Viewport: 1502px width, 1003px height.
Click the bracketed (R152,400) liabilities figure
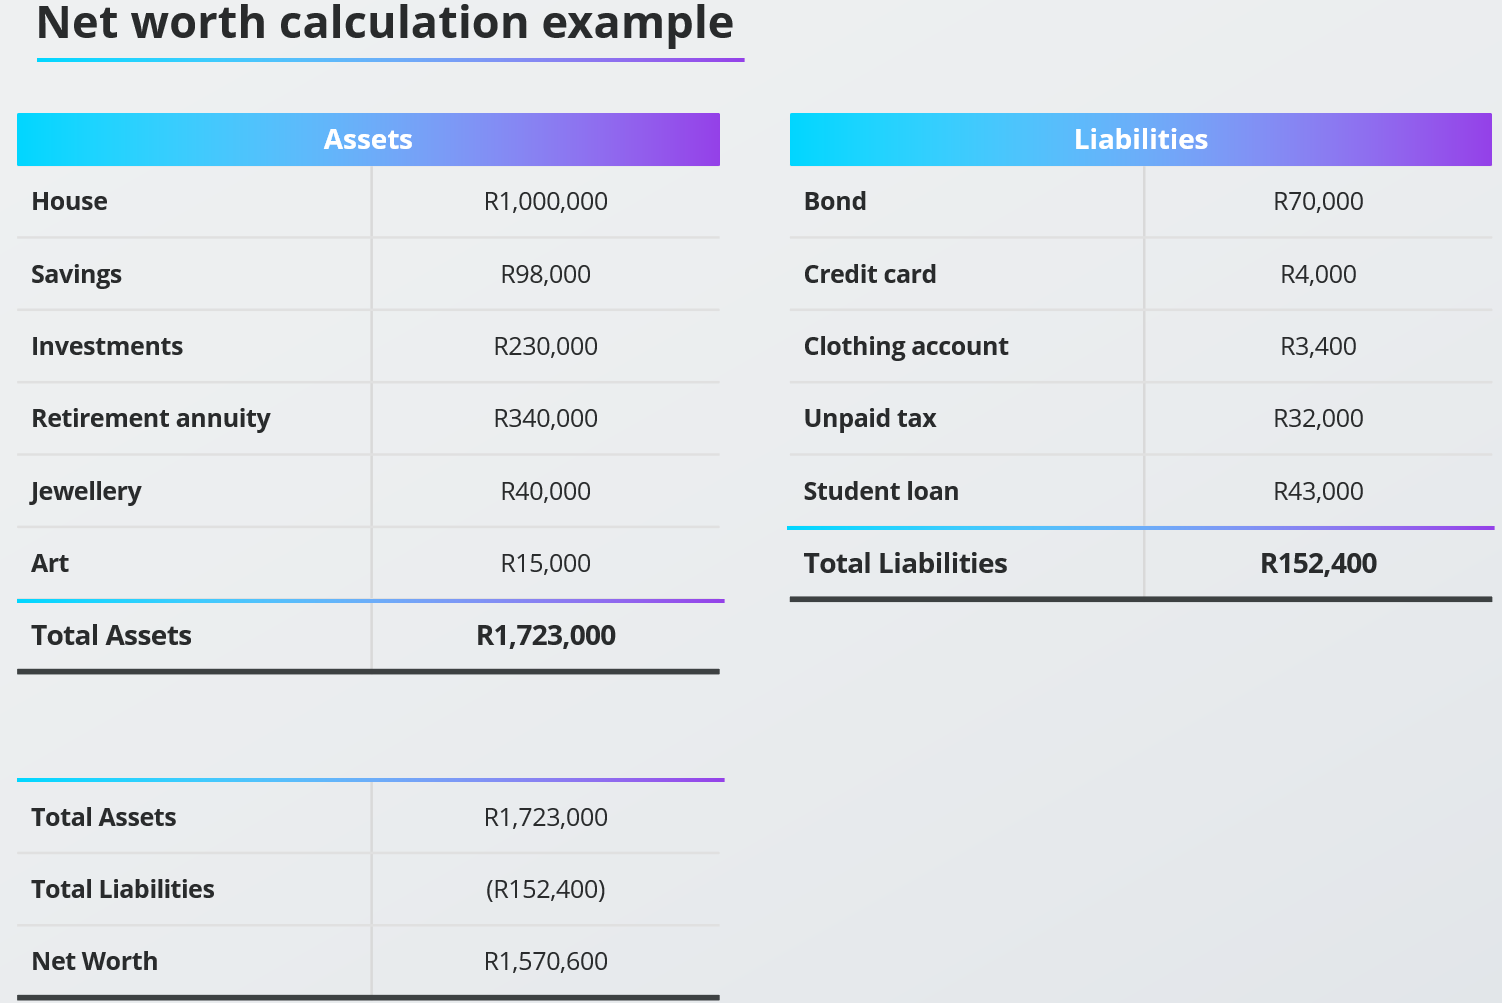click(546, 889)
